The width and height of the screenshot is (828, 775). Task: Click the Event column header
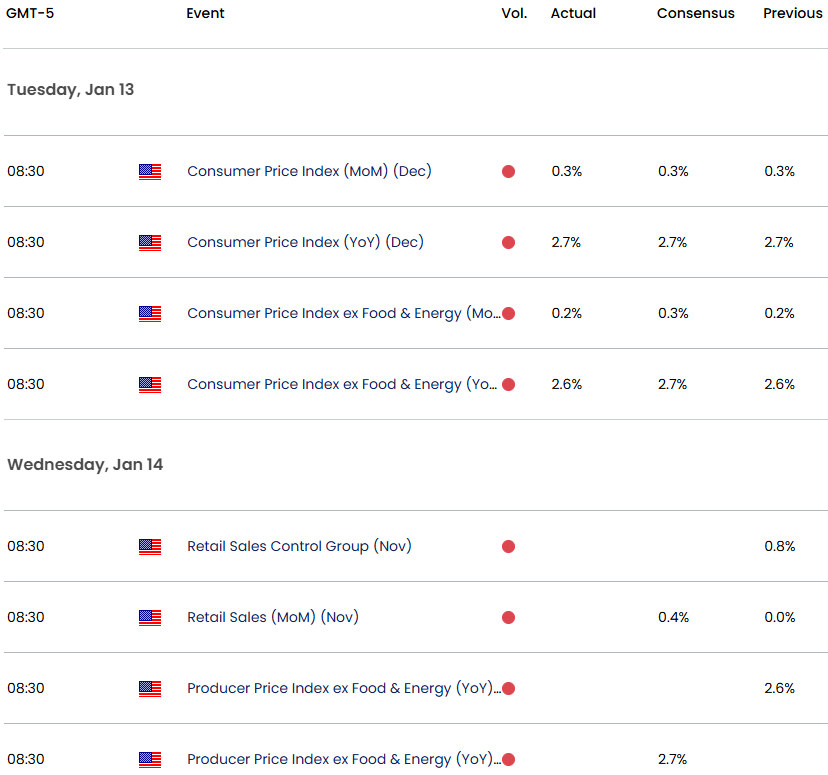pyautogui.click(x=205, y=13)
